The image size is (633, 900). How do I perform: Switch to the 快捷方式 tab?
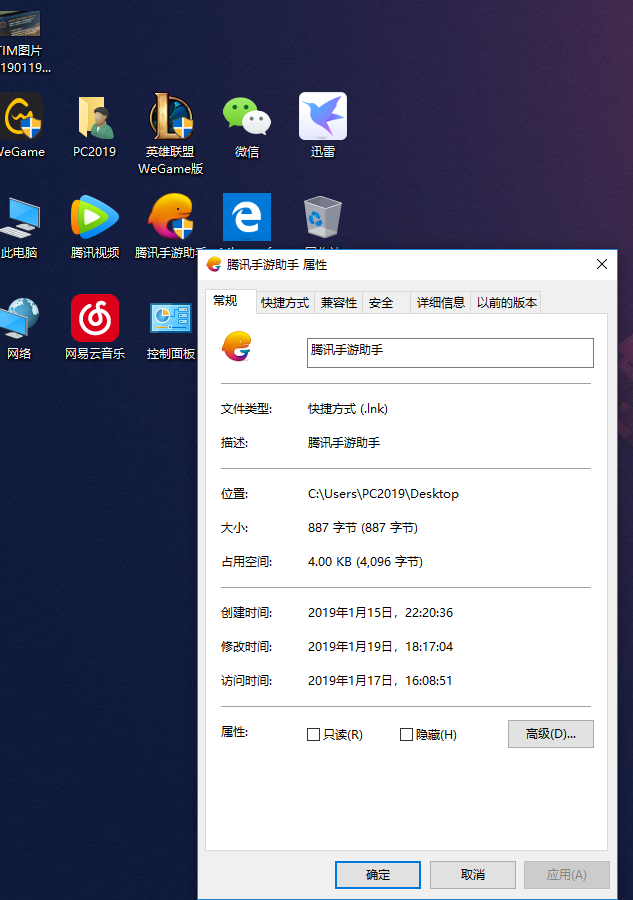click(x=285, y=303)
